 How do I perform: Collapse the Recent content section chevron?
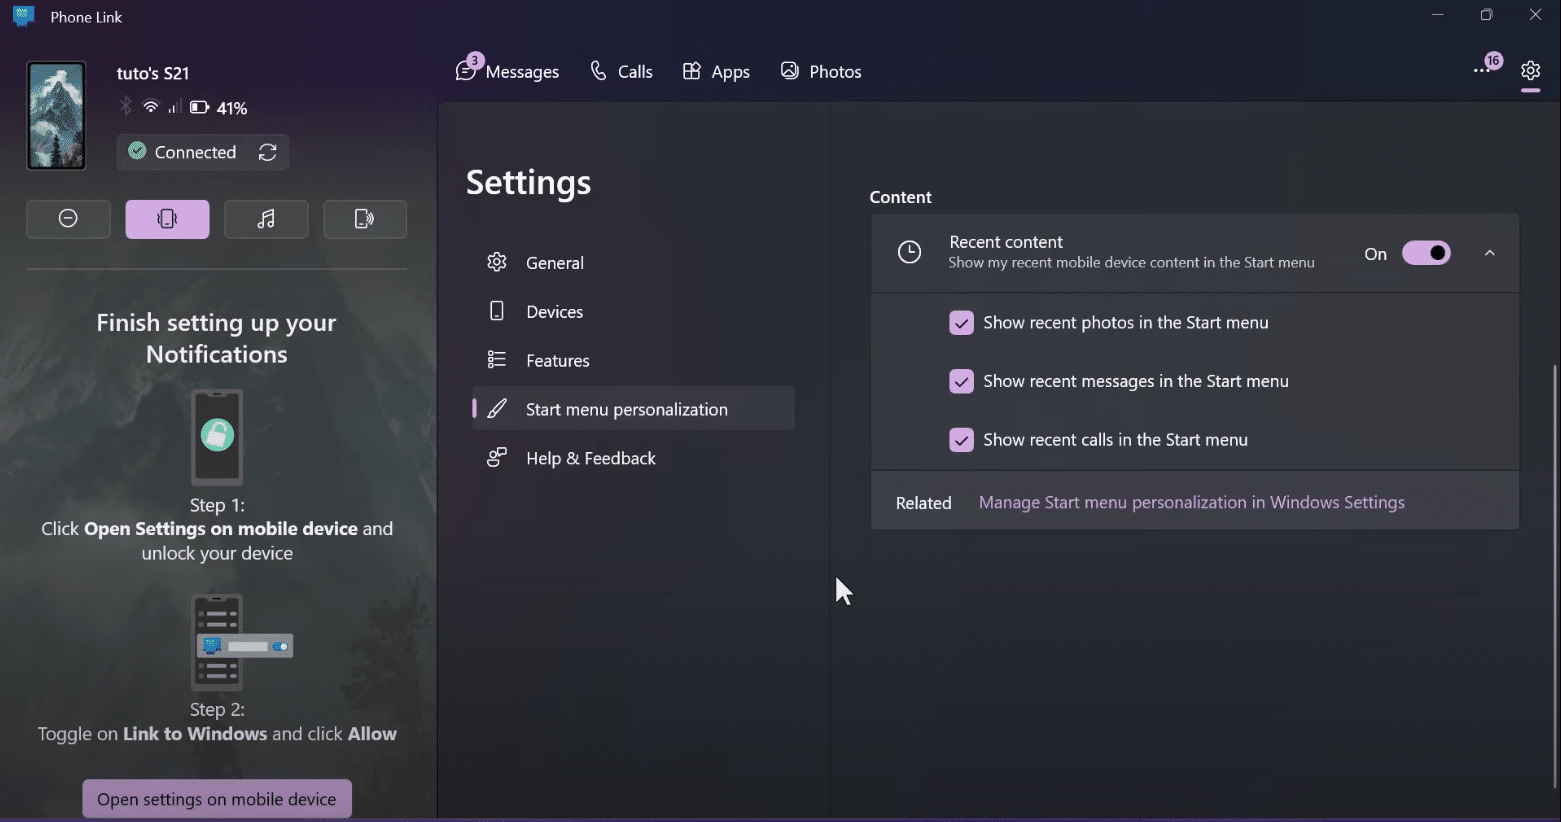1489,253
